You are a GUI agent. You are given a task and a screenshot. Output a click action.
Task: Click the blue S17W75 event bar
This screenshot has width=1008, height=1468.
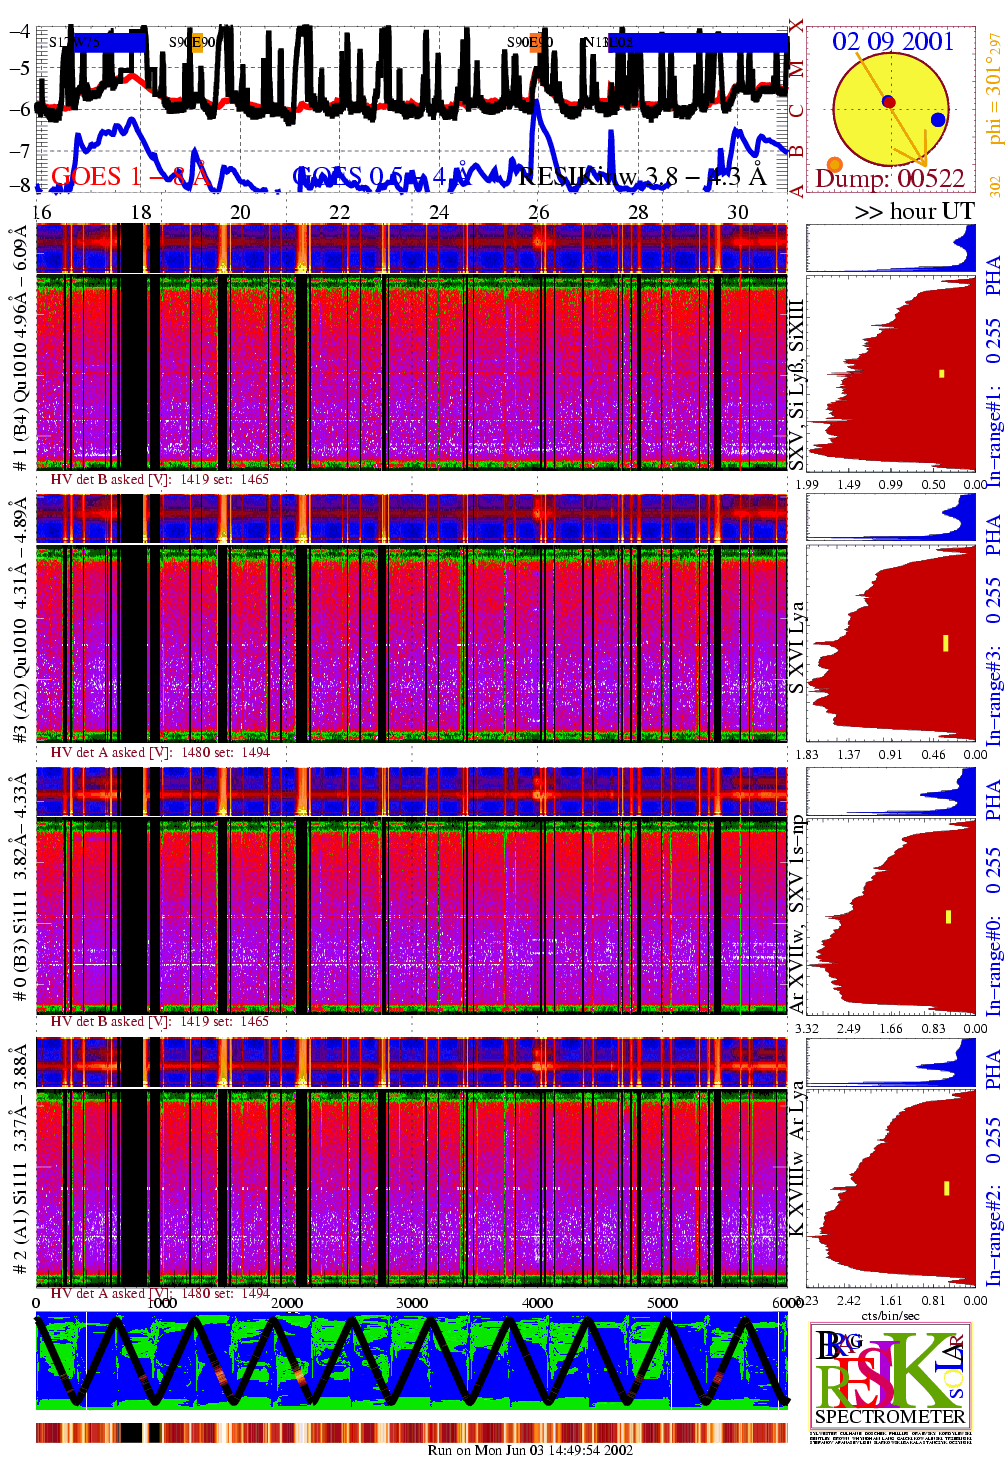[x=100, y=43]
